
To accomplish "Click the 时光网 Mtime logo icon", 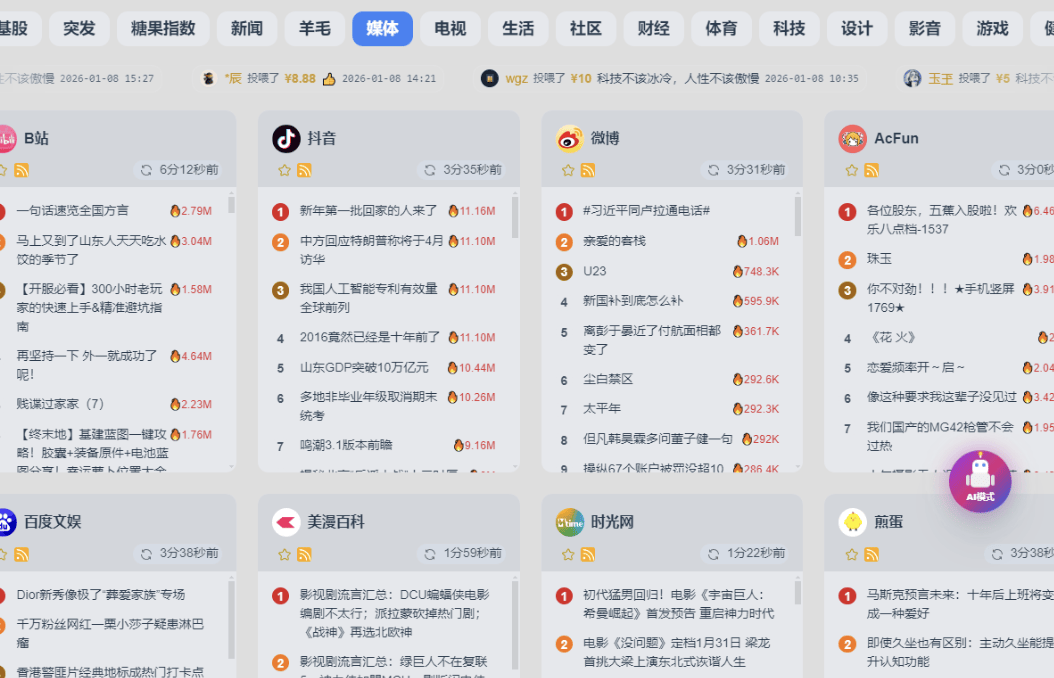I will [x=569, y=522].
